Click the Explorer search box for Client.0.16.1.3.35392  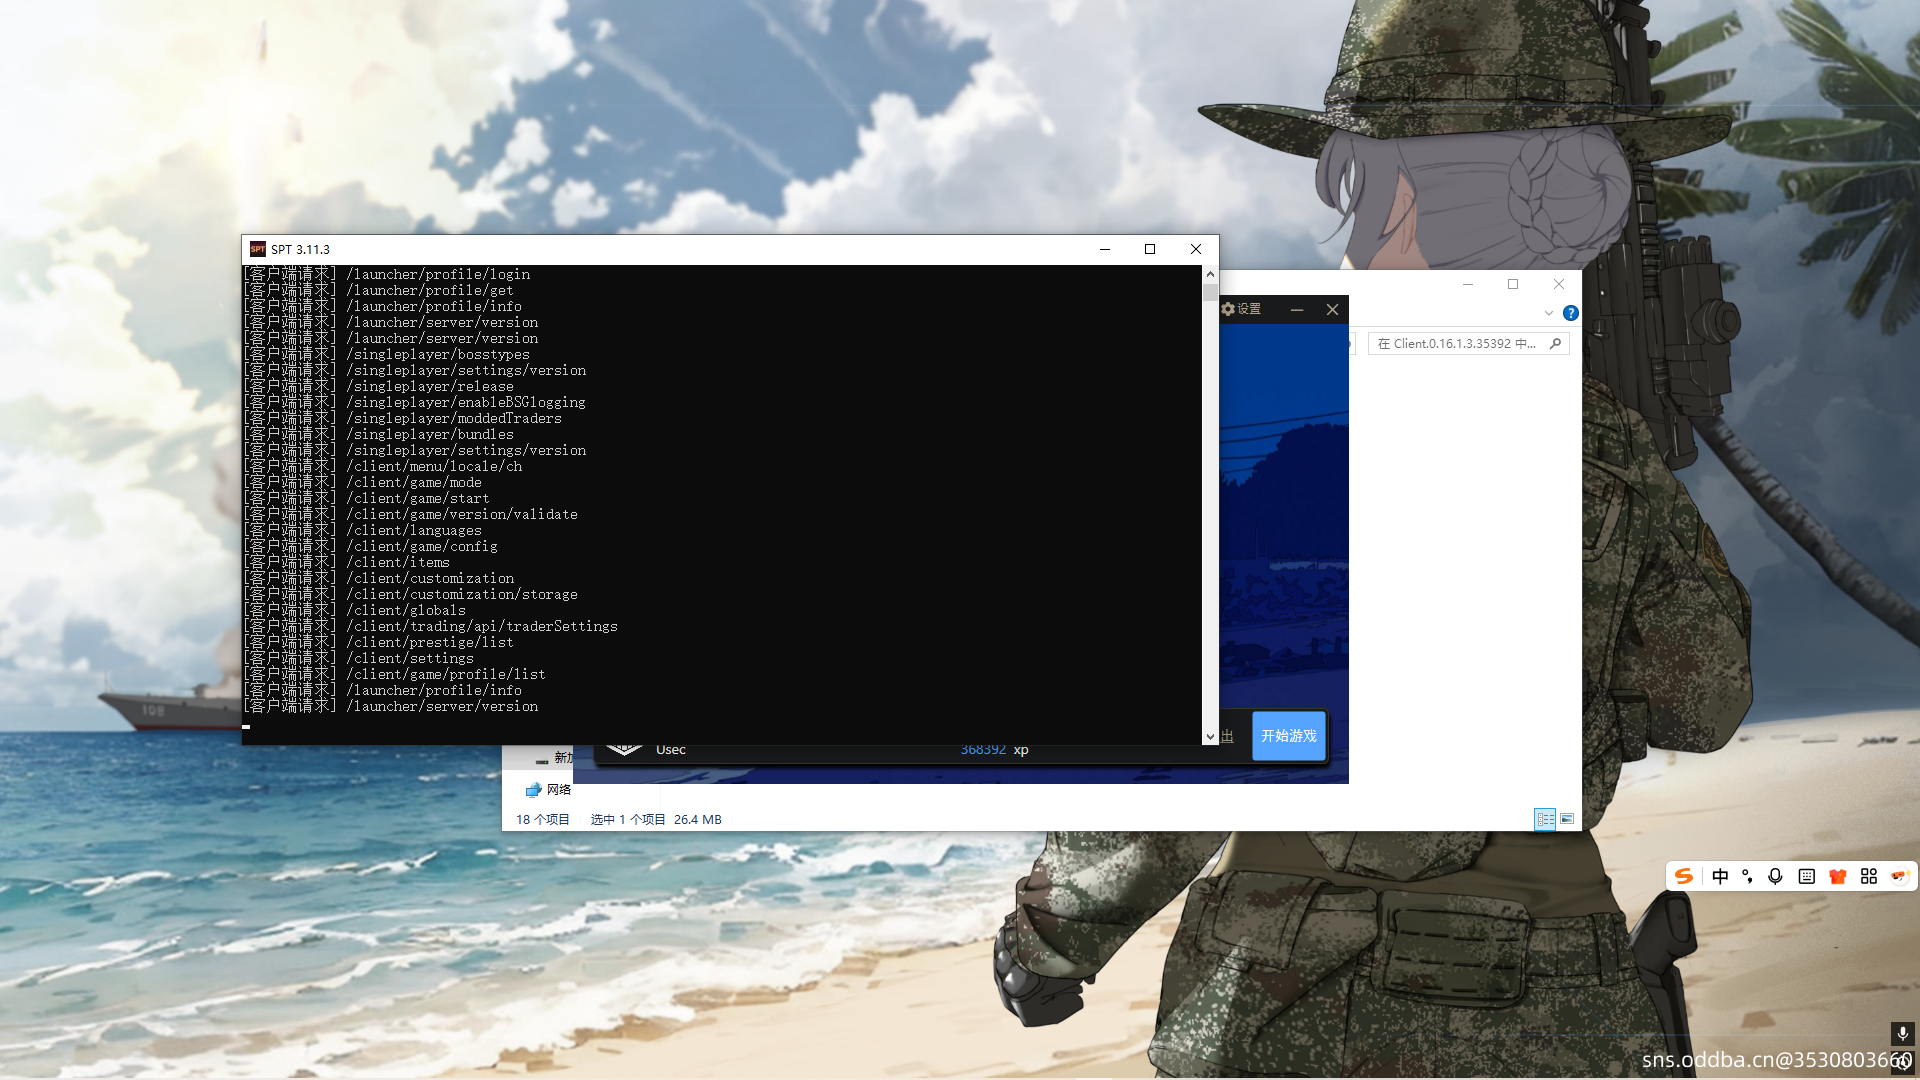pos(1468,344)
